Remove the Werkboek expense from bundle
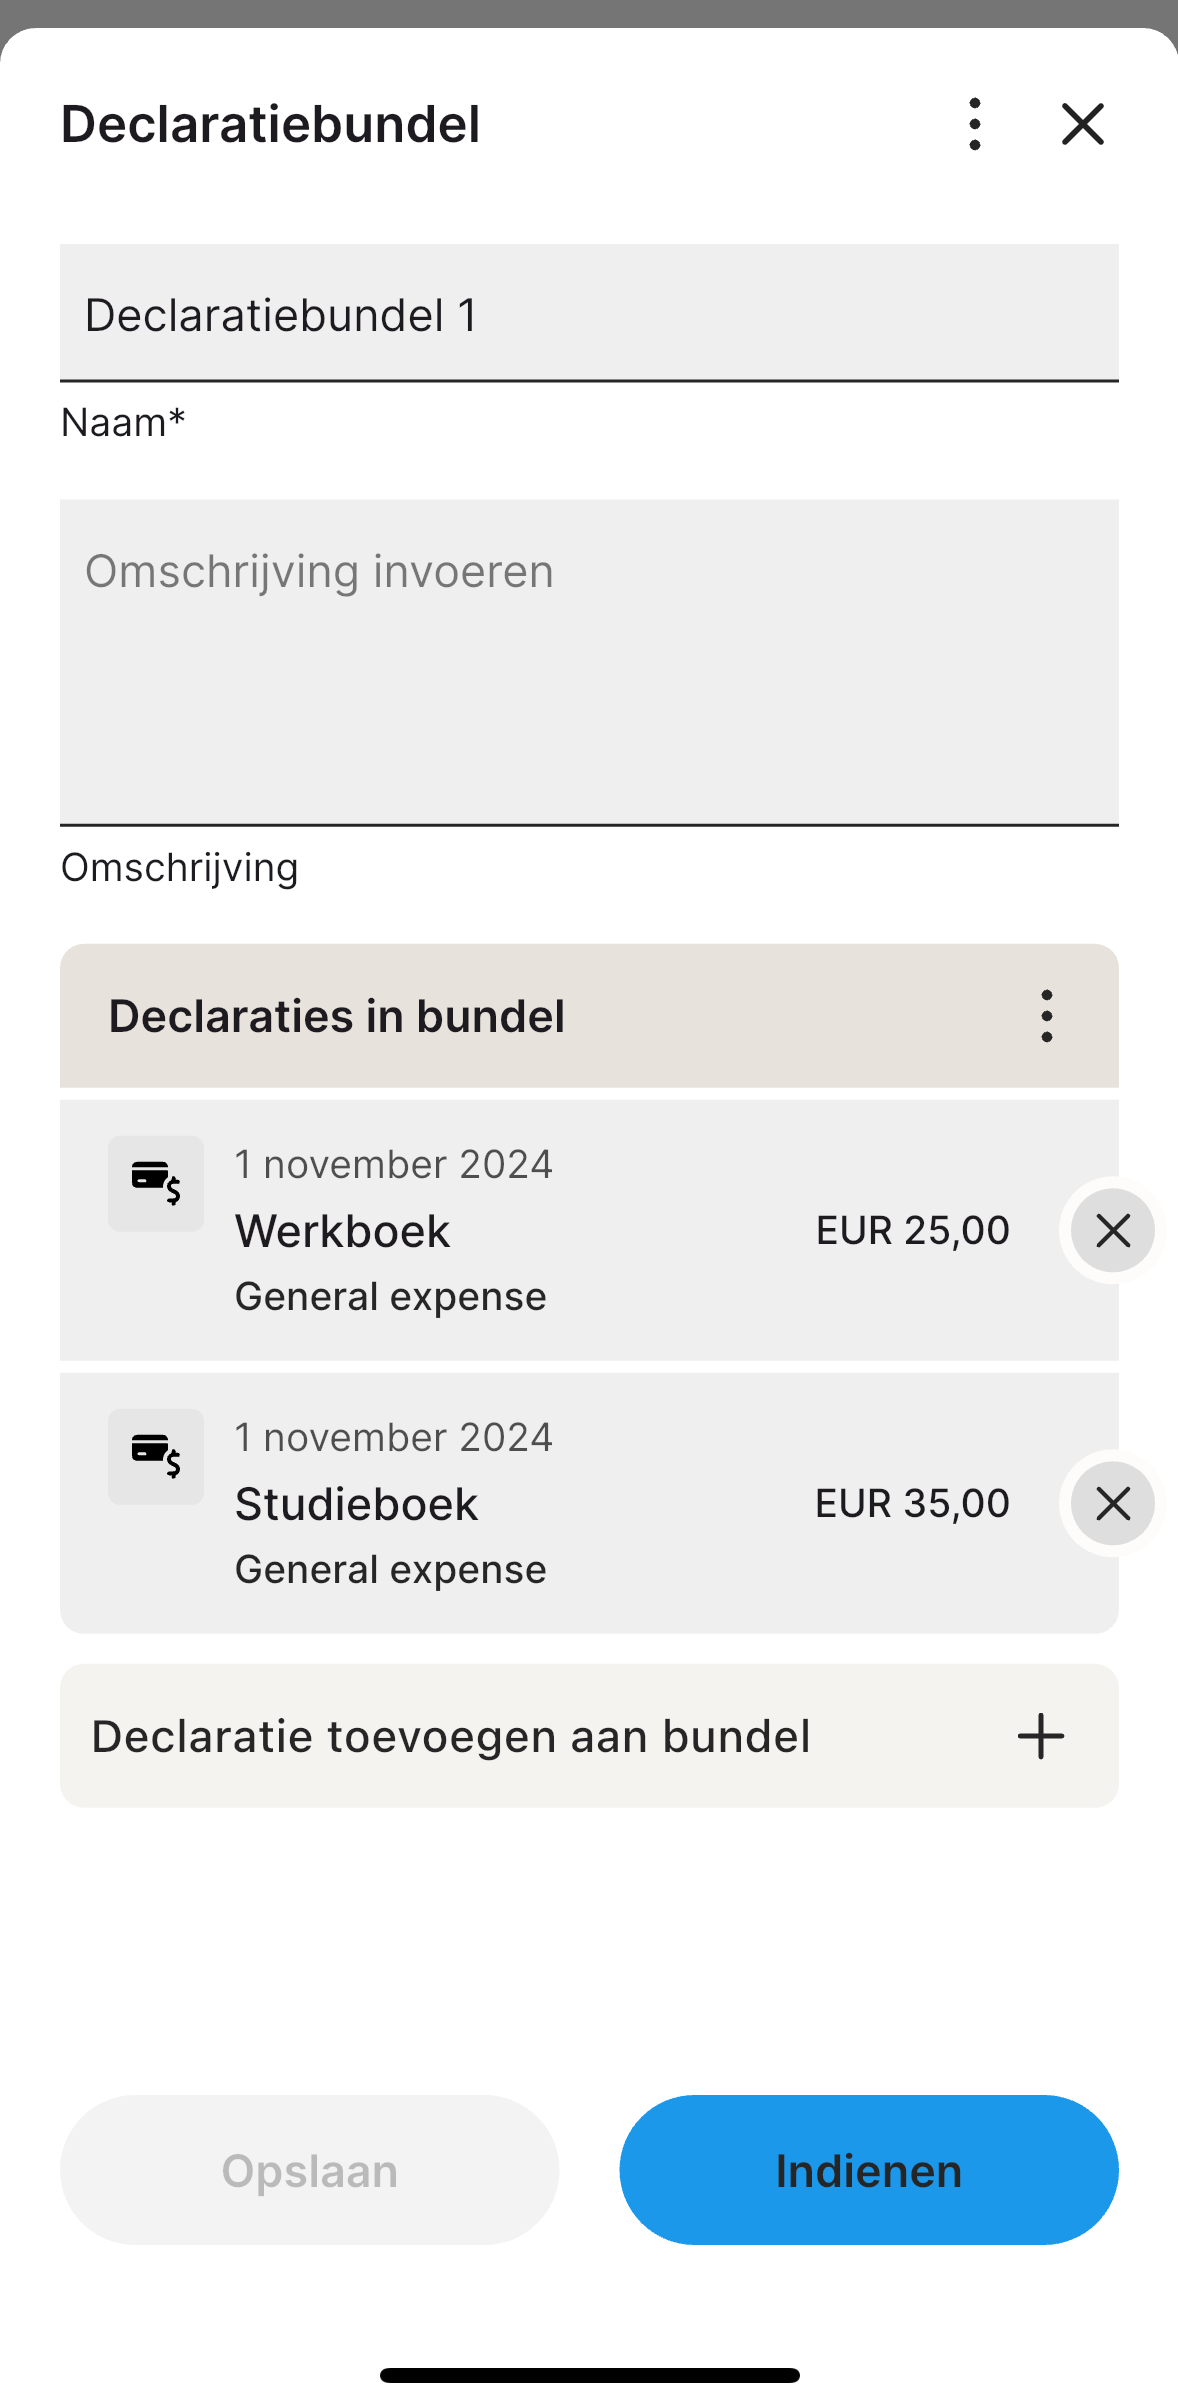The height and width of the screenshot is (2407, 1178). pyautogui.click(x=1112, y=1230)
